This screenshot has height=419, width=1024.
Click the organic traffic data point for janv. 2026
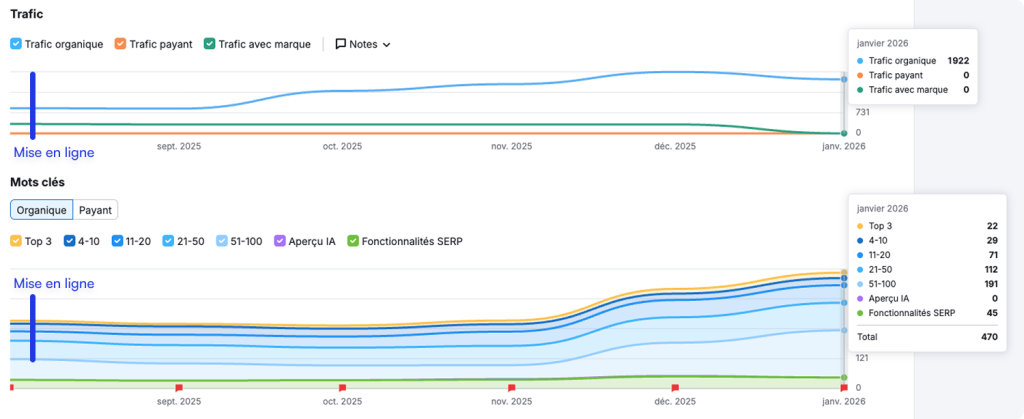(844, 79)
